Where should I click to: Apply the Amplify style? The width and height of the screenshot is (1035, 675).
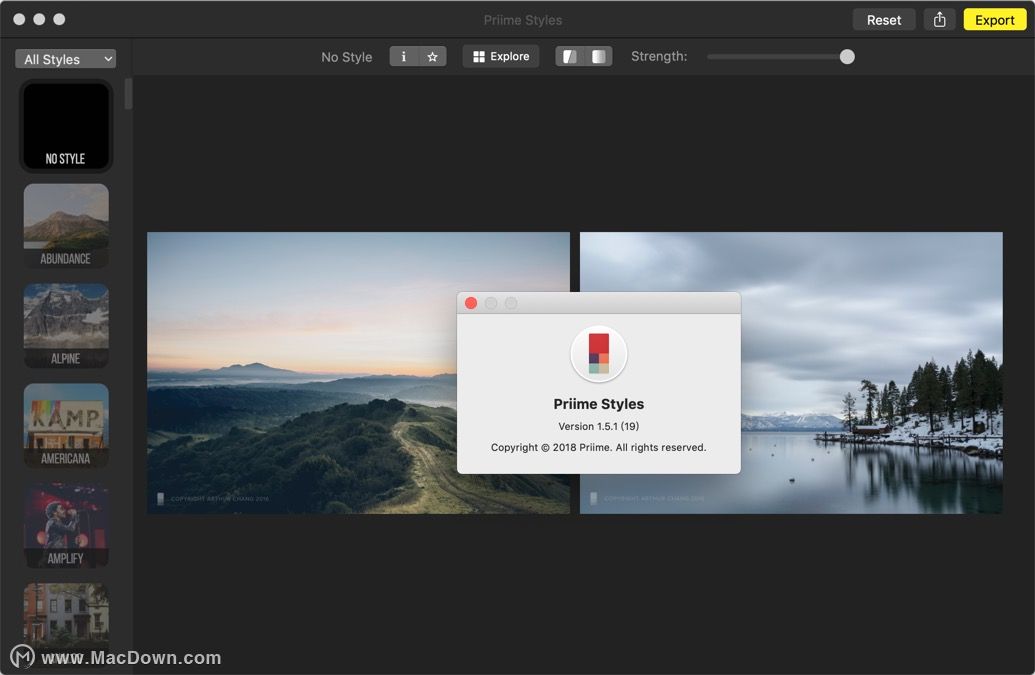[66, 525]
